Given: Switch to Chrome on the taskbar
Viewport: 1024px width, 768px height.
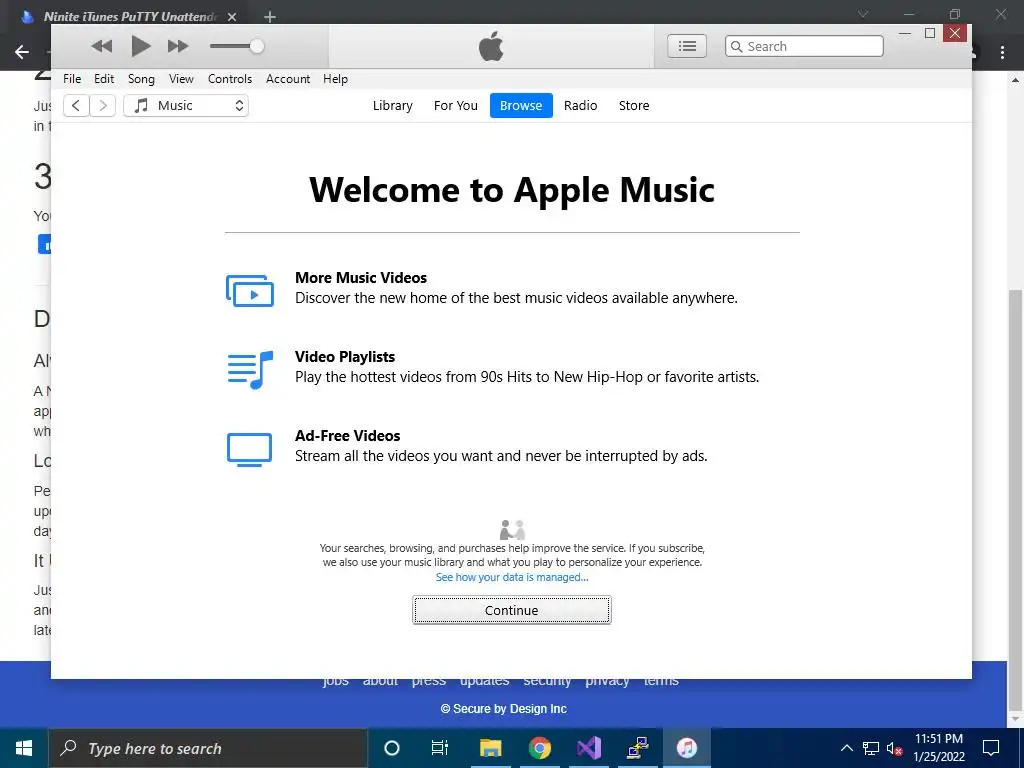Looking at the screenshot, I should click(539, 748).
